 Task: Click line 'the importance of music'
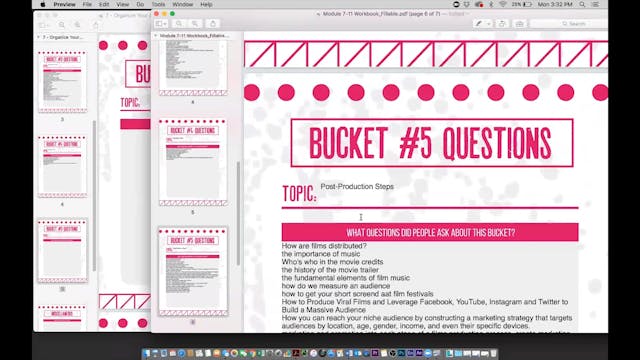click(321, 254)
